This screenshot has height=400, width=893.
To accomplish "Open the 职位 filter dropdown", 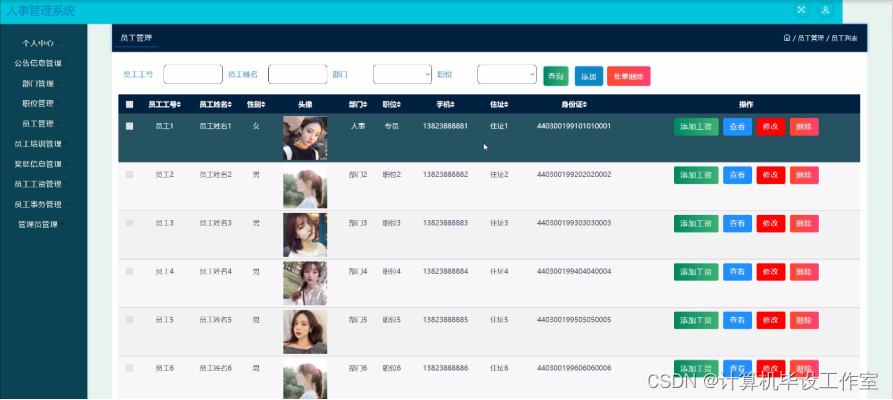I will coord(507,74).
